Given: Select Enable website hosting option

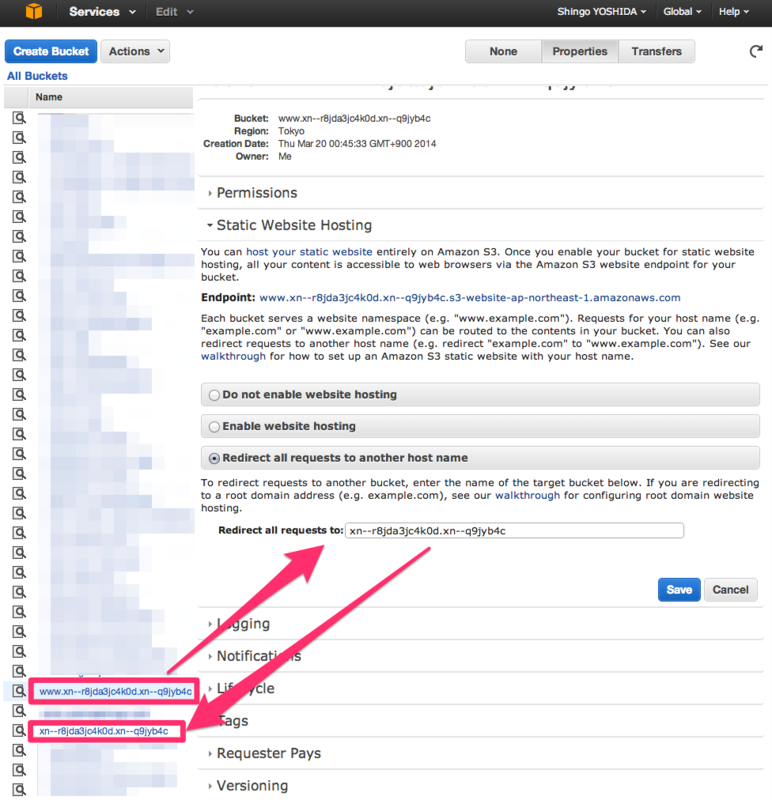Looking at the screenshot, I should pos(214,427).
